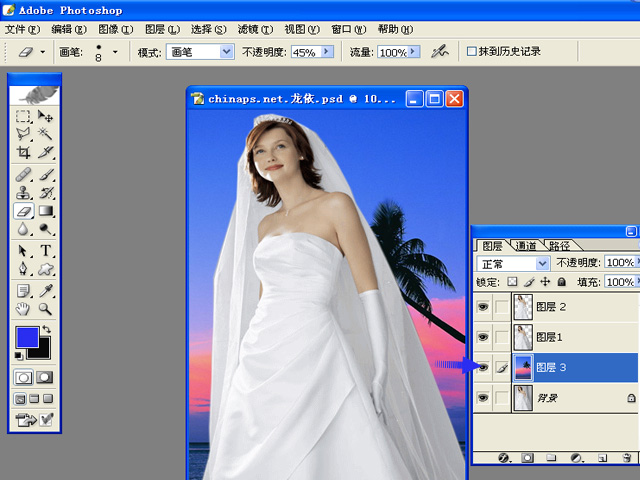Select the Magic Wand tool
This screenshot has height=480, width=640.
[x=45, y=134]
